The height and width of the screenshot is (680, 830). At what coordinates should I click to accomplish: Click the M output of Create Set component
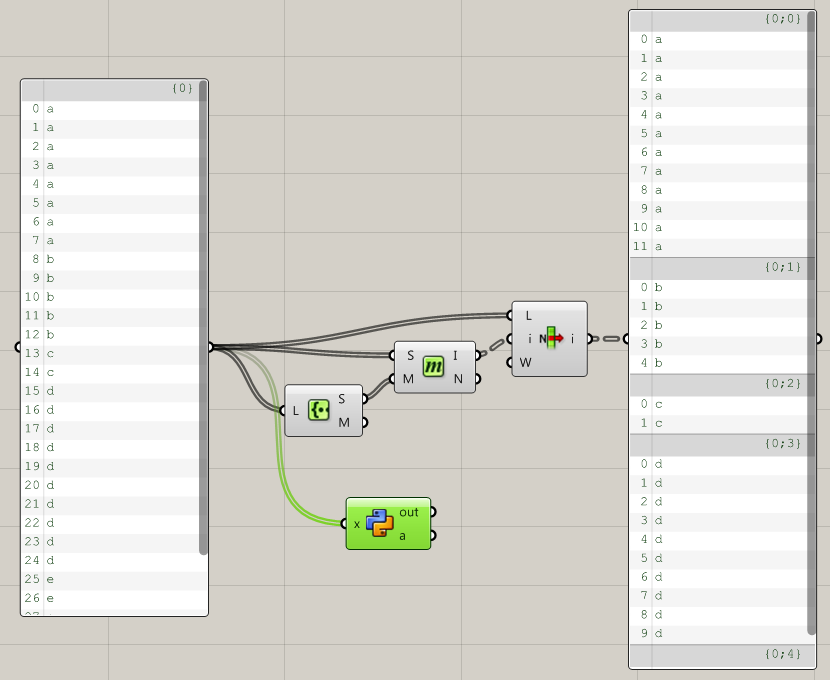coord(344,422)
